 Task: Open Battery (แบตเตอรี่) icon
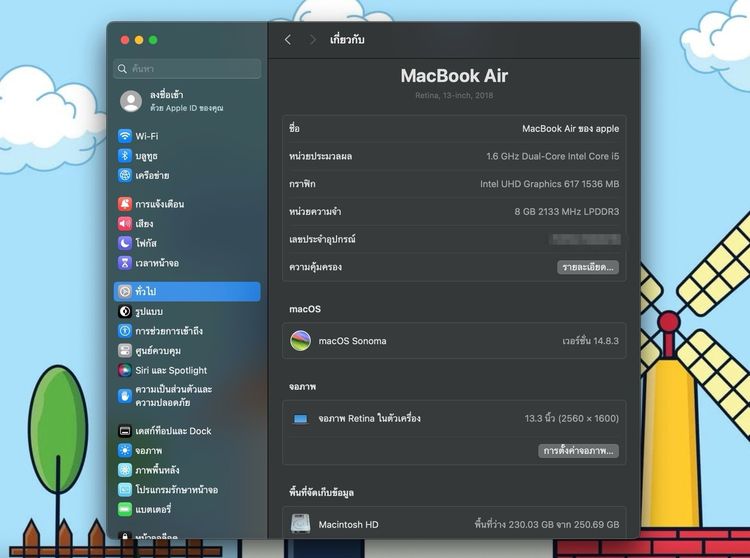(125, 509)
